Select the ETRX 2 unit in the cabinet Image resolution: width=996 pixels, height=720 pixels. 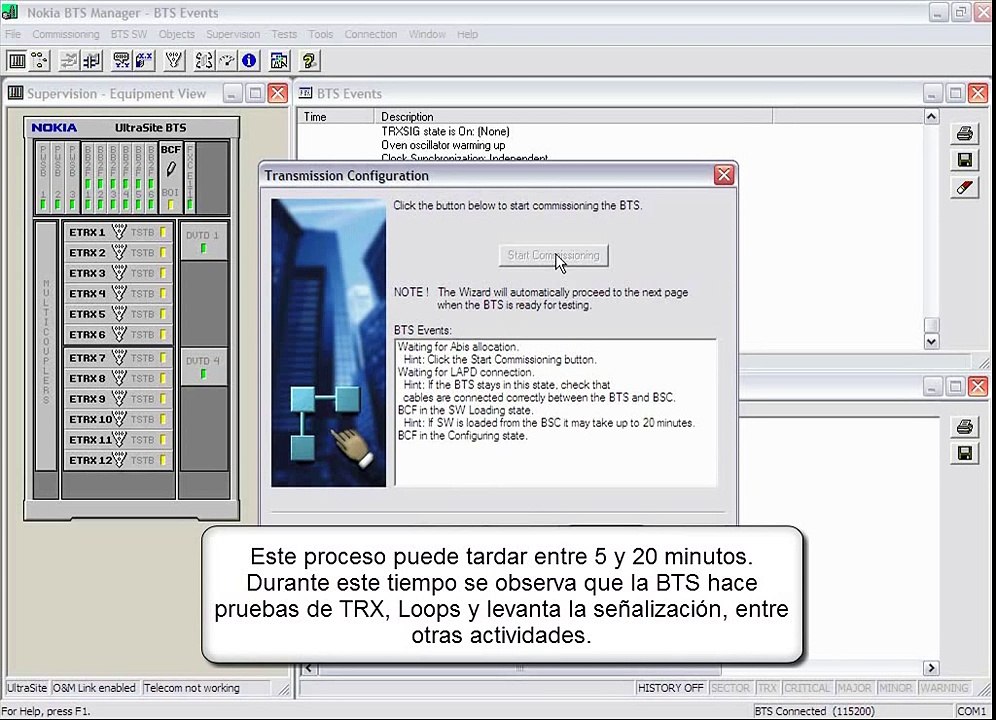[x=118, y=252]
